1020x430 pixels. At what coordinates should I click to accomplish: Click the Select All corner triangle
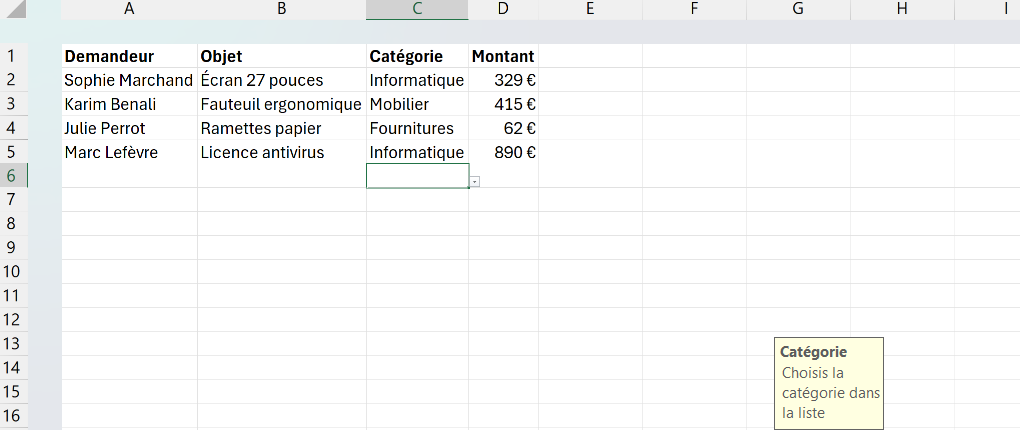[x=14, y=9]
